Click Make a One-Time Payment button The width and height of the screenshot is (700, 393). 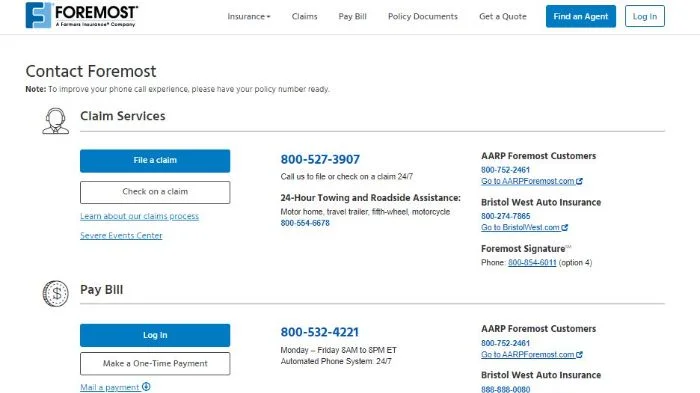coord(155,364)
